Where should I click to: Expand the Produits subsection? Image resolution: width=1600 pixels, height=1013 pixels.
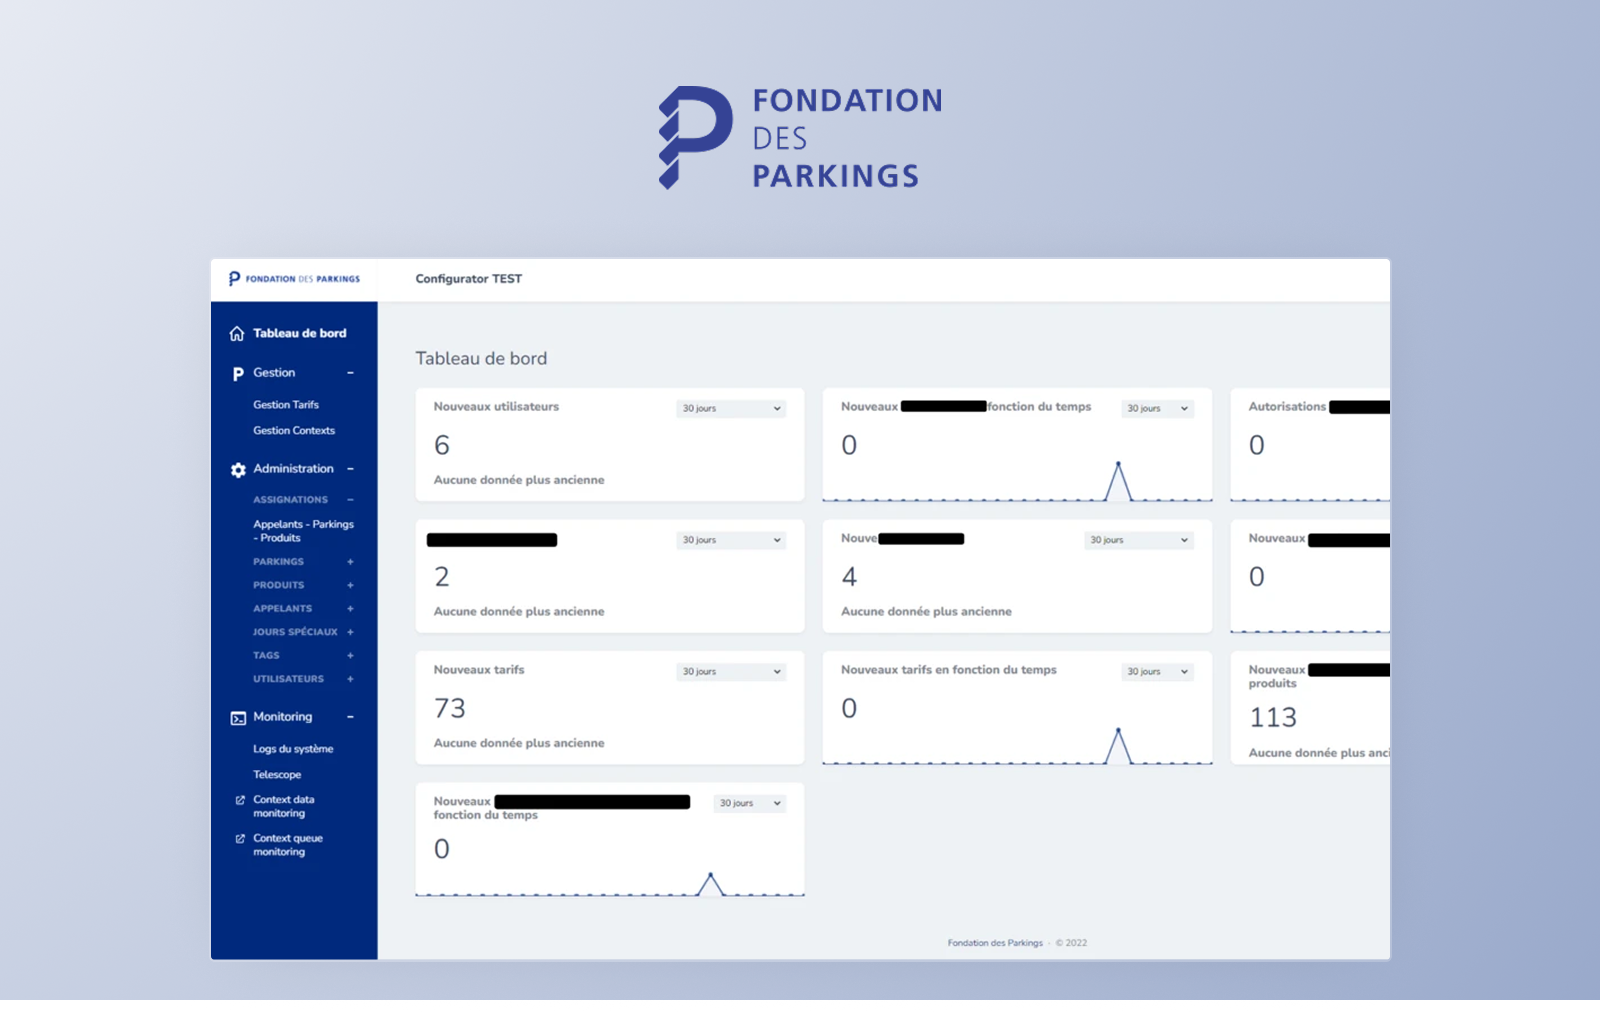click(350, 585)
